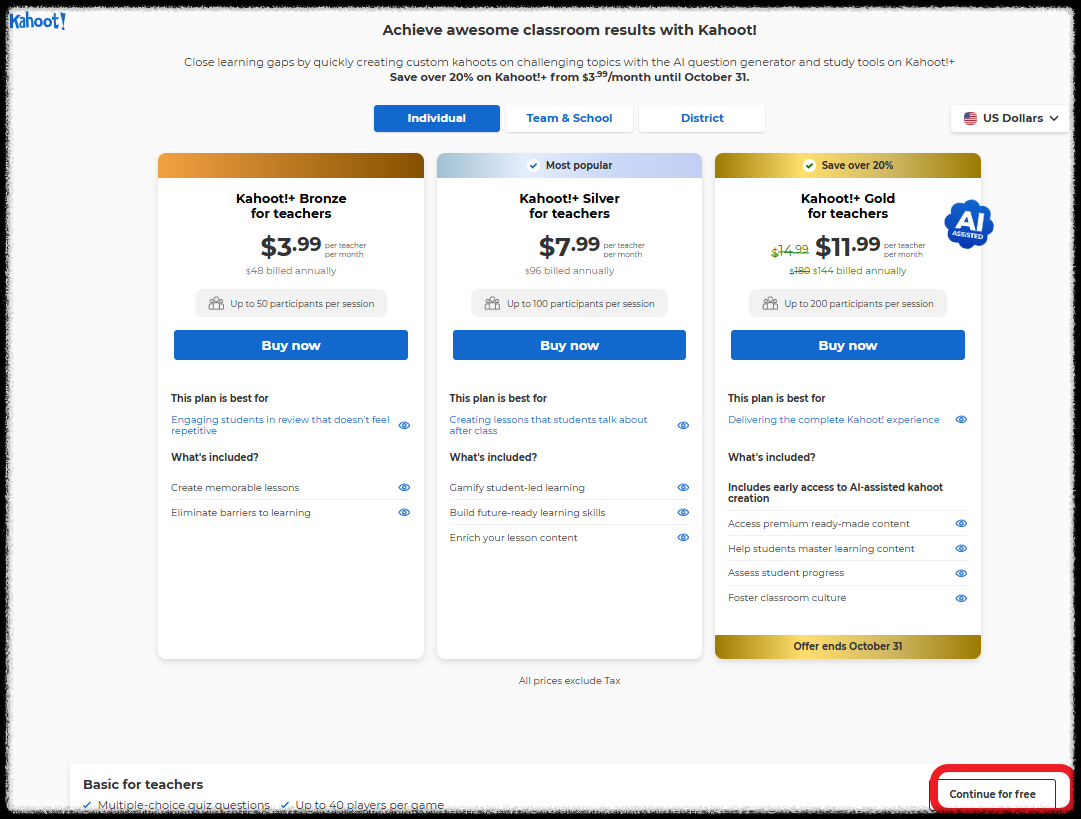The image size is (1081, 819).
Task: Click Up to 50 participants per session pill
Action: pos(291,303)
